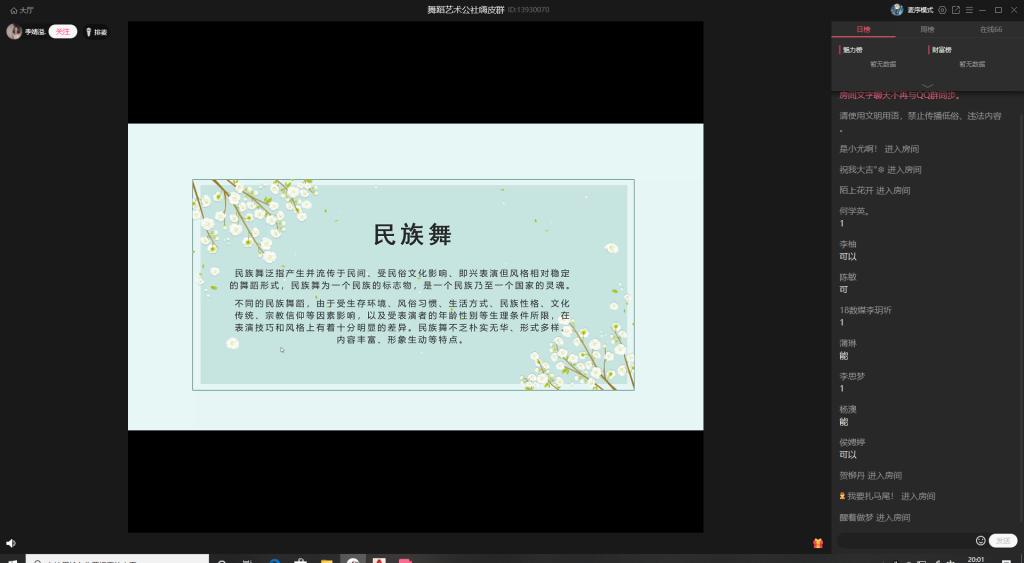
Task: Click the pop-out window icon
Action: (956, 10)
